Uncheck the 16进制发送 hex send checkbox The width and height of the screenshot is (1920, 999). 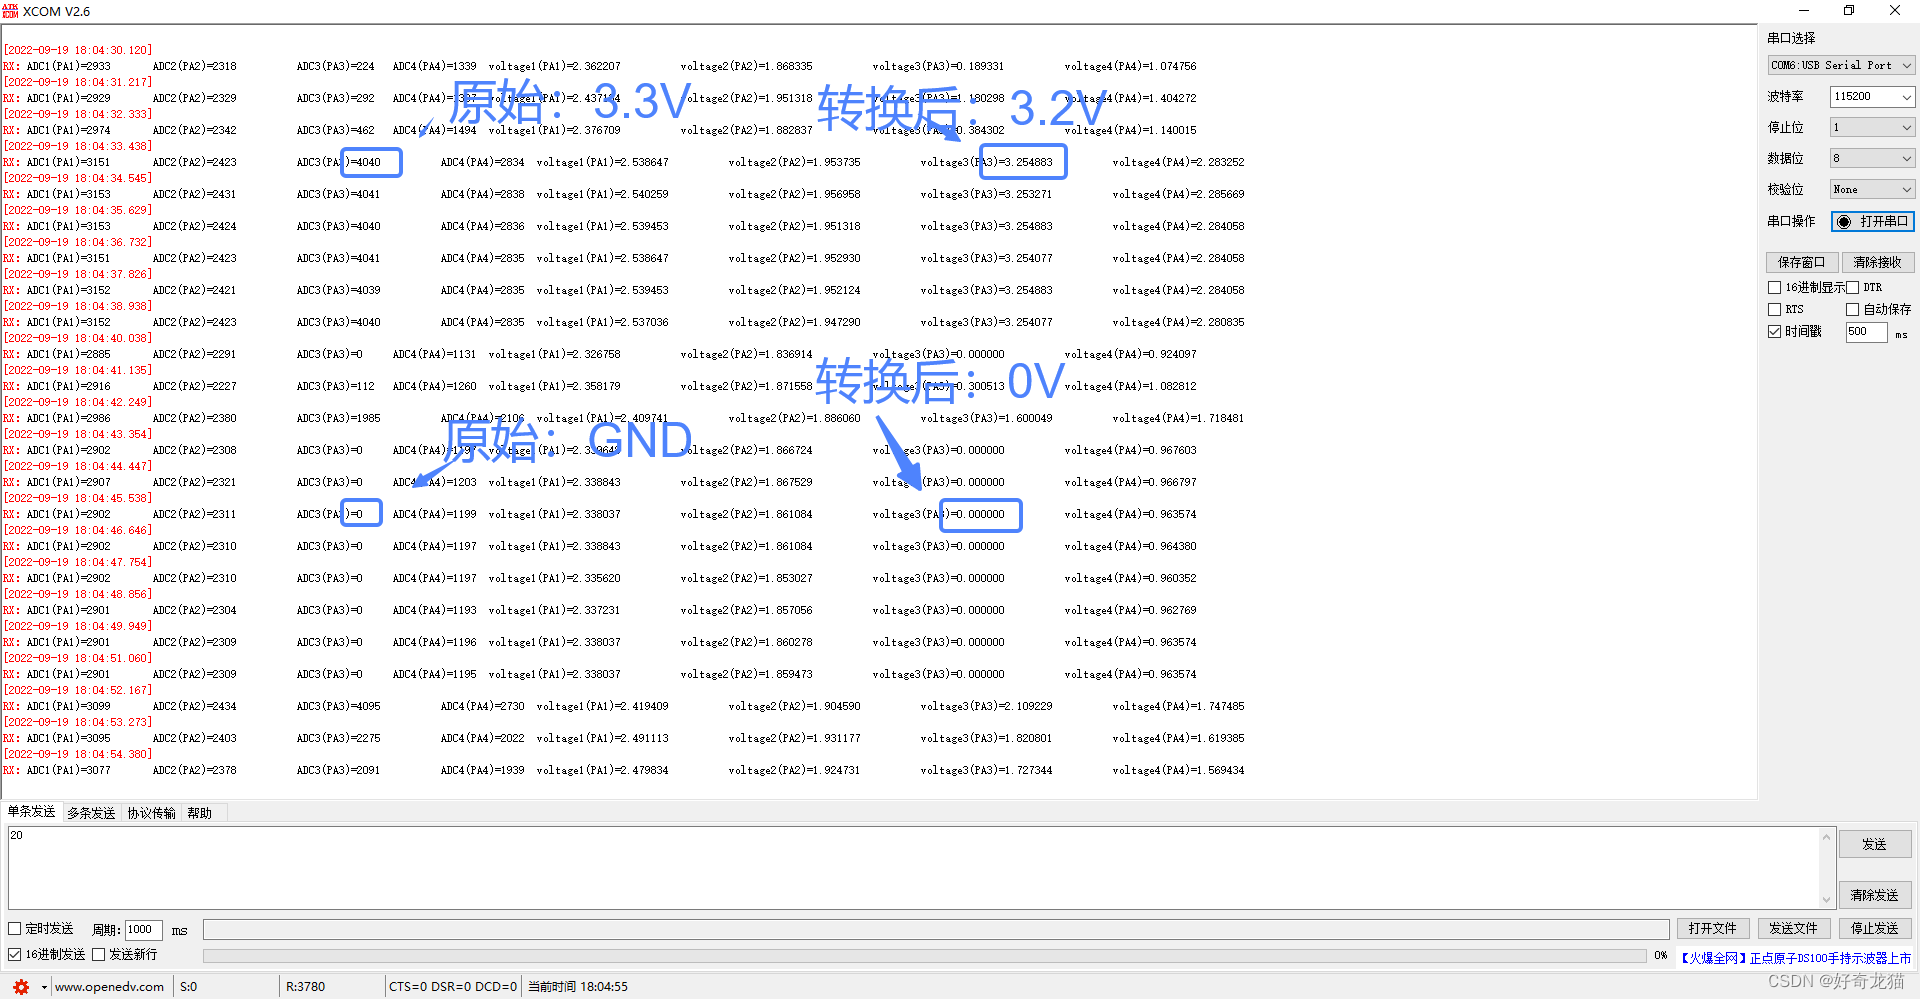click(15, 954)
